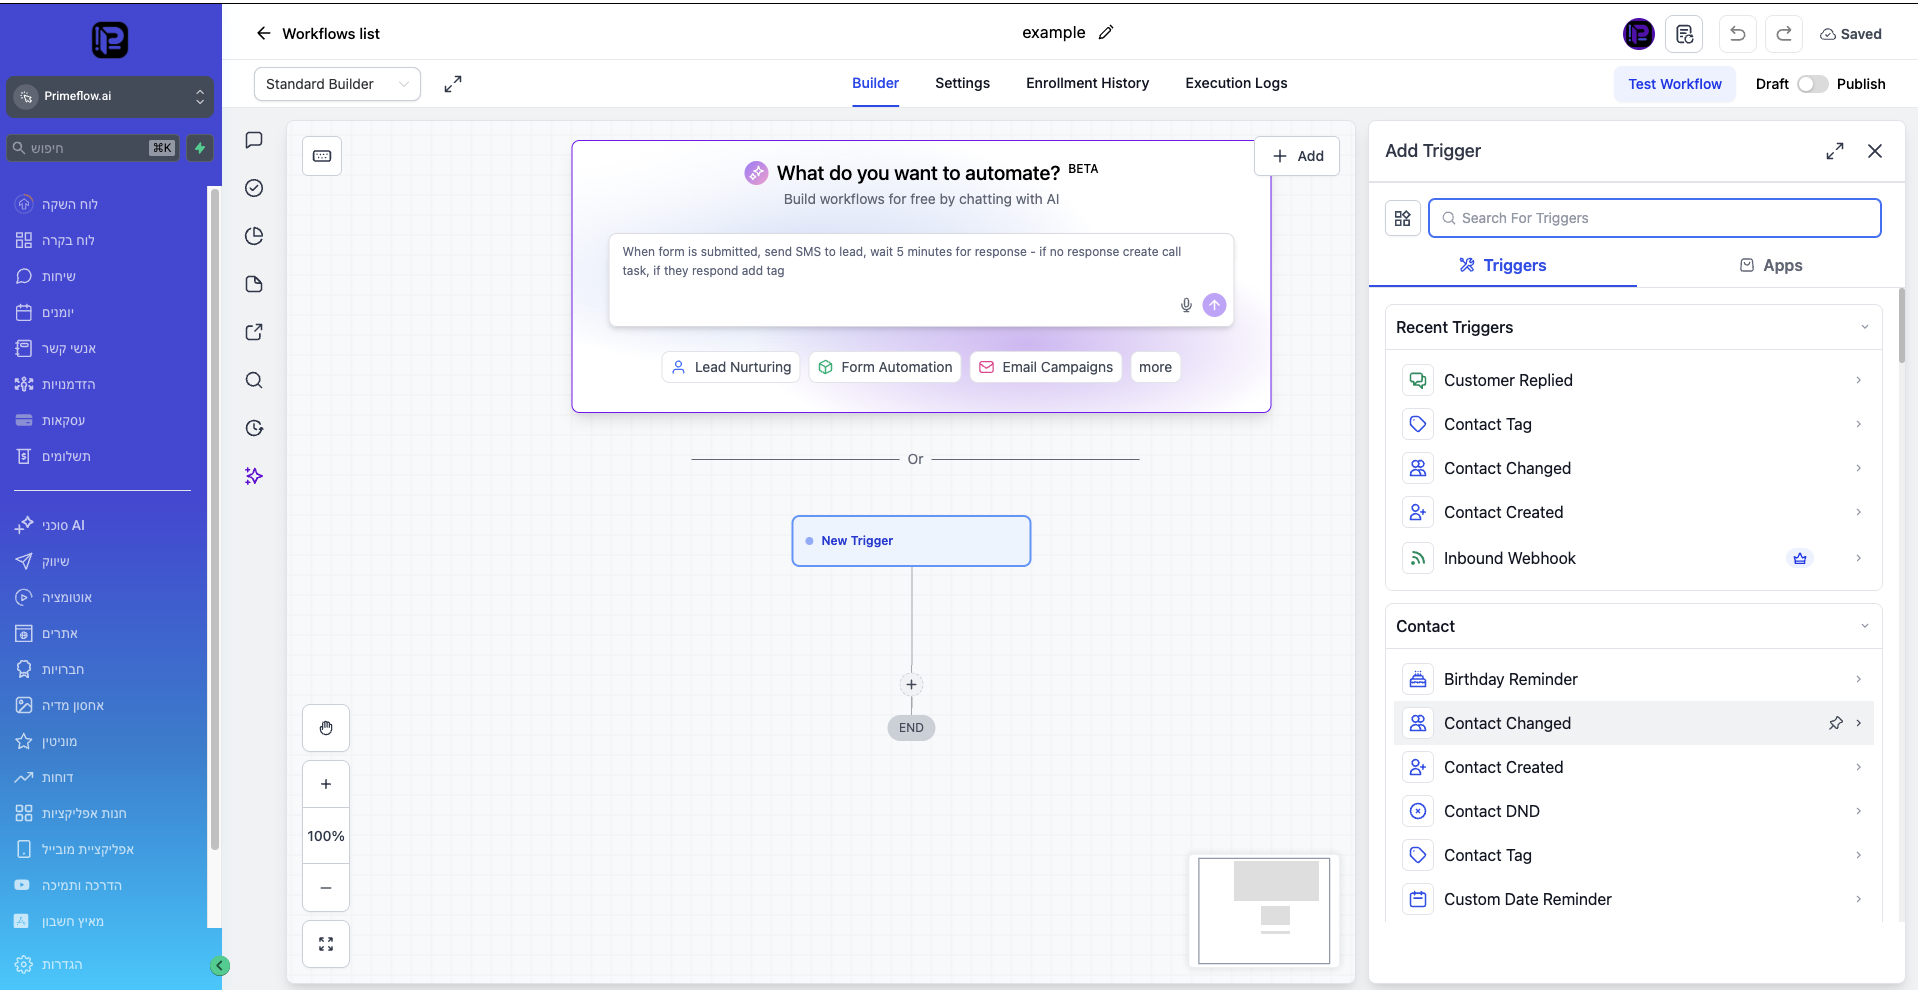
Task: Collapse the Contact triggers section
Action: (1865, 626)
